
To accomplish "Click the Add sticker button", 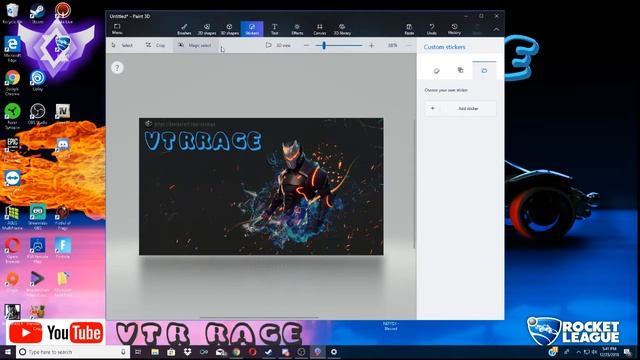I will (460, 109).
